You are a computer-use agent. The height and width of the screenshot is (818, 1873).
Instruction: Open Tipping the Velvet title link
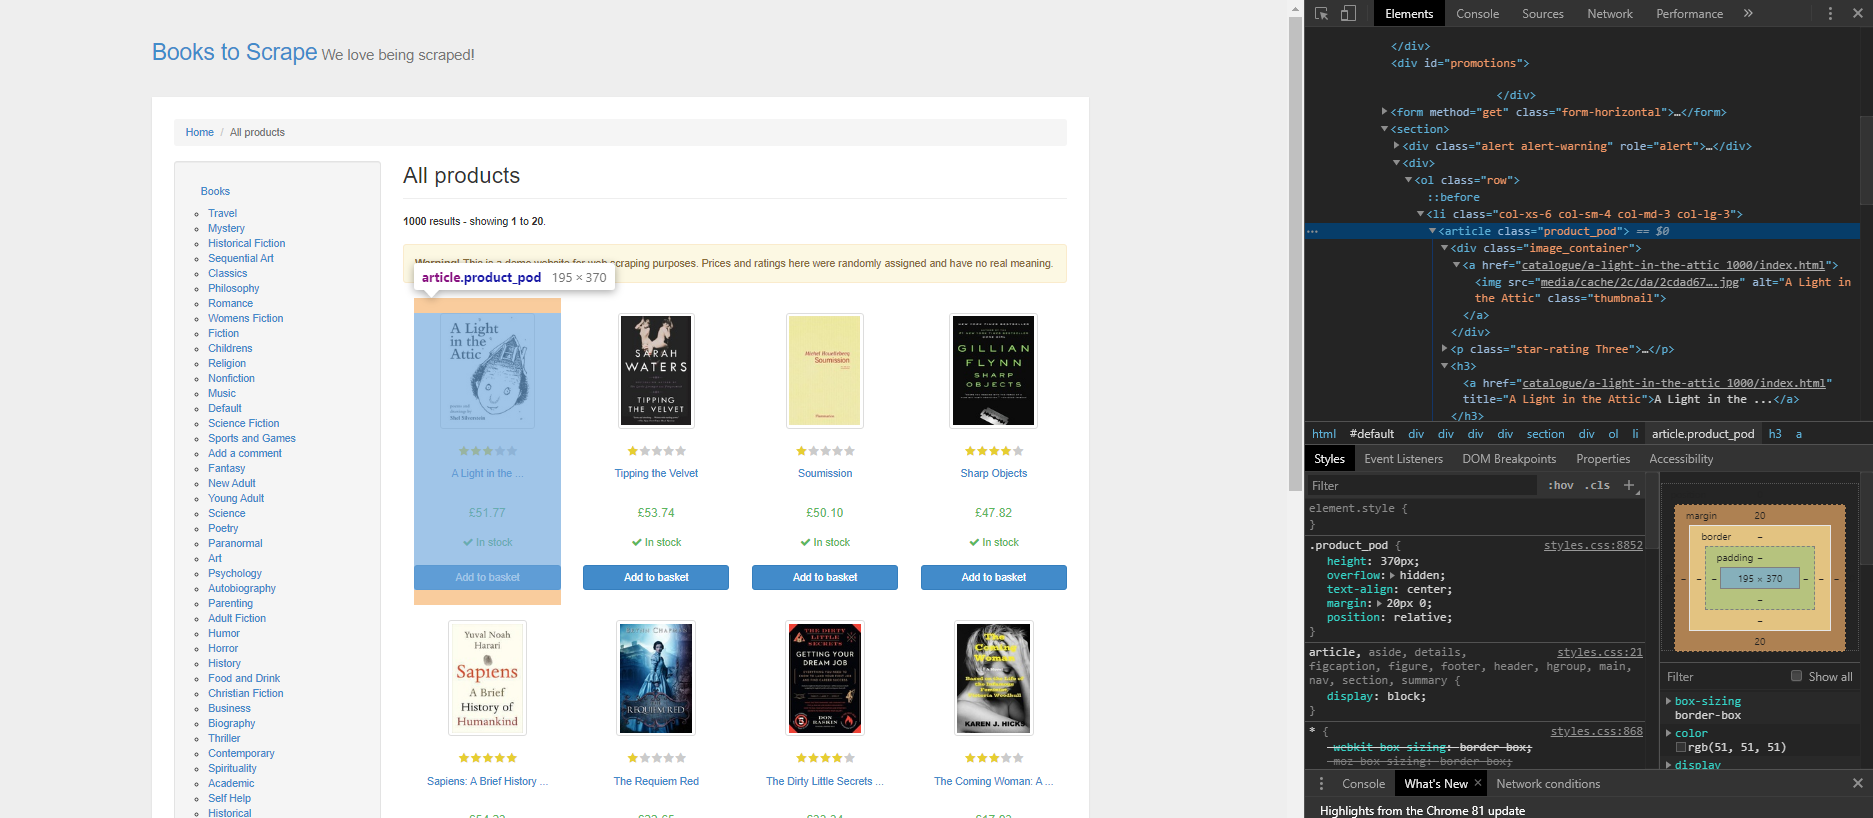click(656, 473)
